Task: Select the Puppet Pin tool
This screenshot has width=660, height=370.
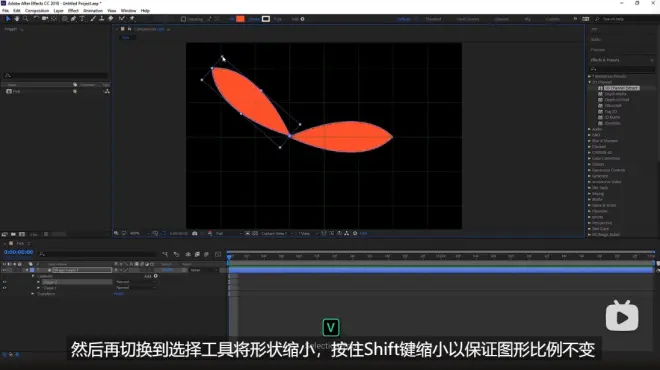Action: click(x=132, y=19)
